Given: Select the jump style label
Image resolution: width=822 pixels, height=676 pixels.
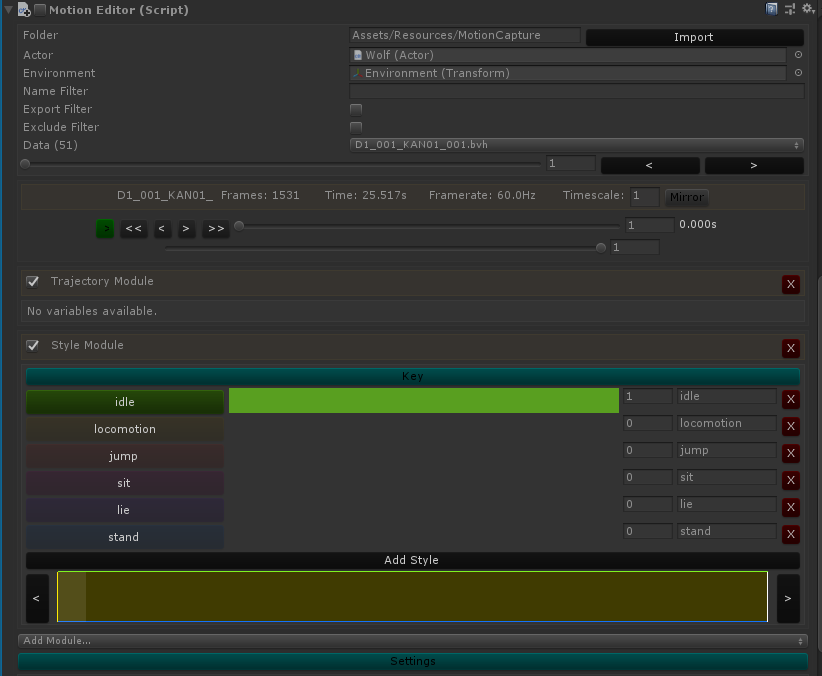Looking at the screenshot, I should pyautogui.click(x=124, y=456).
